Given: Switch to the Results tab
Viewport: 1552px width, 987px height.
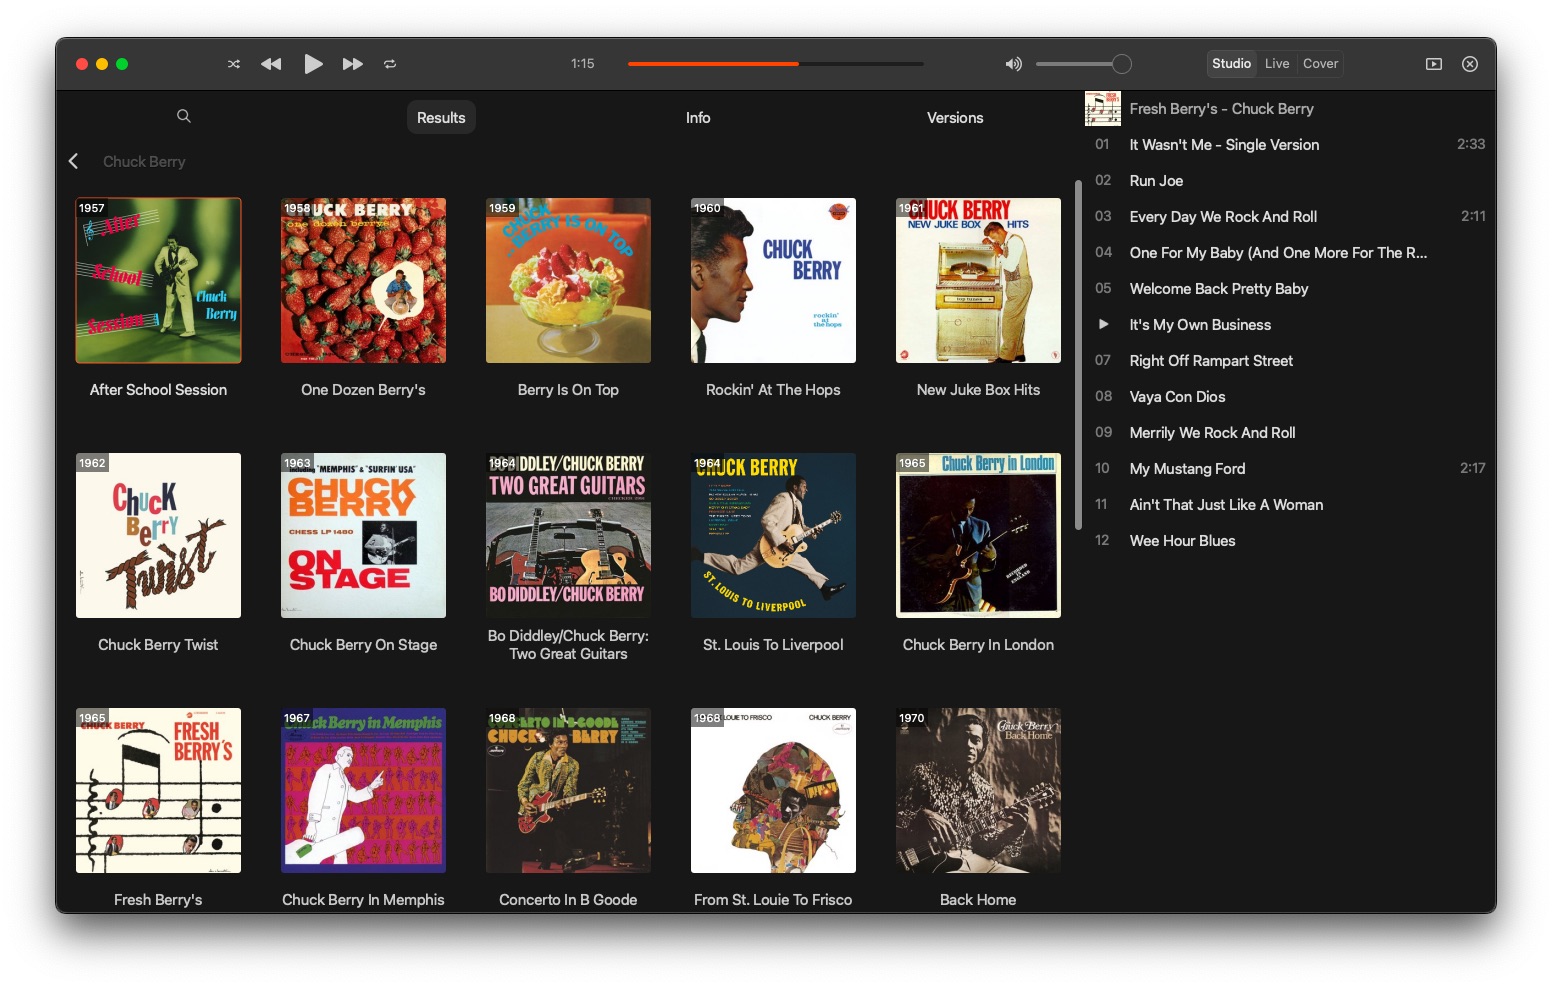Looking at the screenshot, I should coord(441,117).
